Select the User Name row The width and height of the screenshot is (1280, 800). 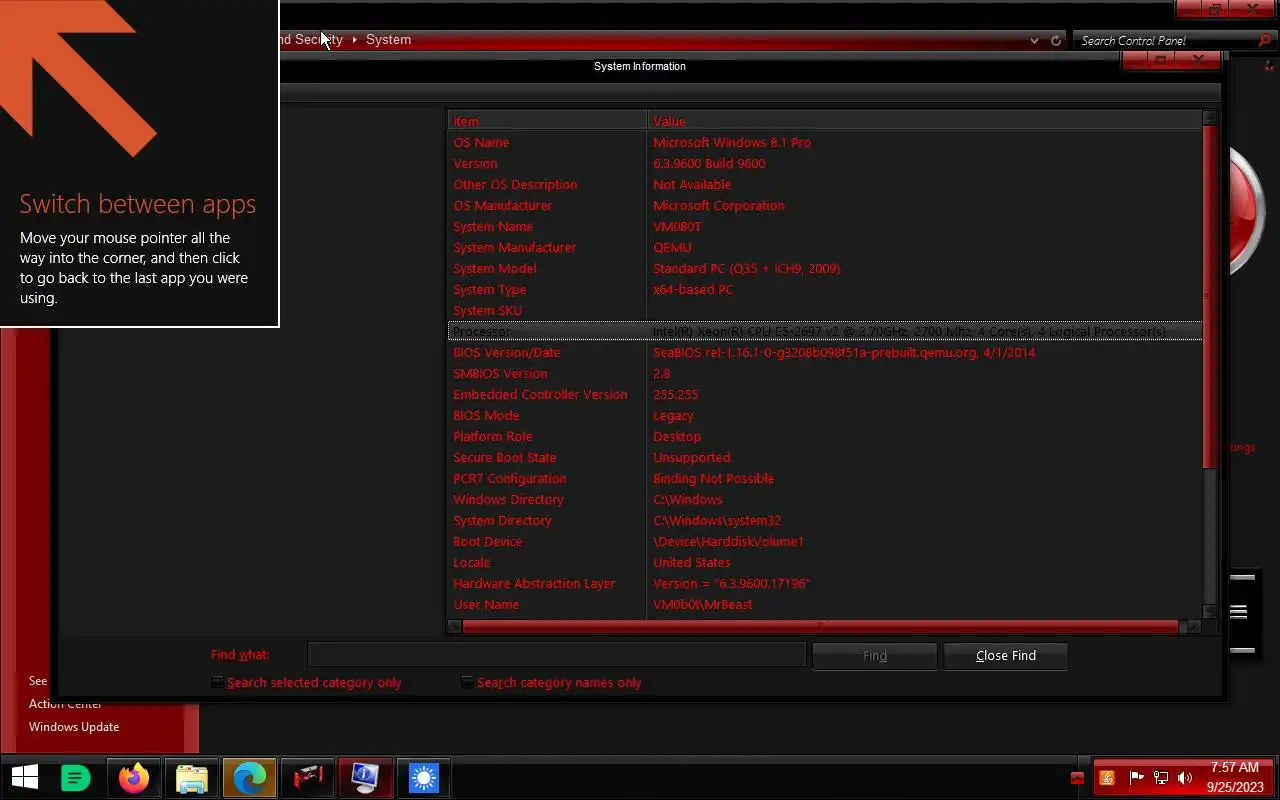[x=825, y=604]
